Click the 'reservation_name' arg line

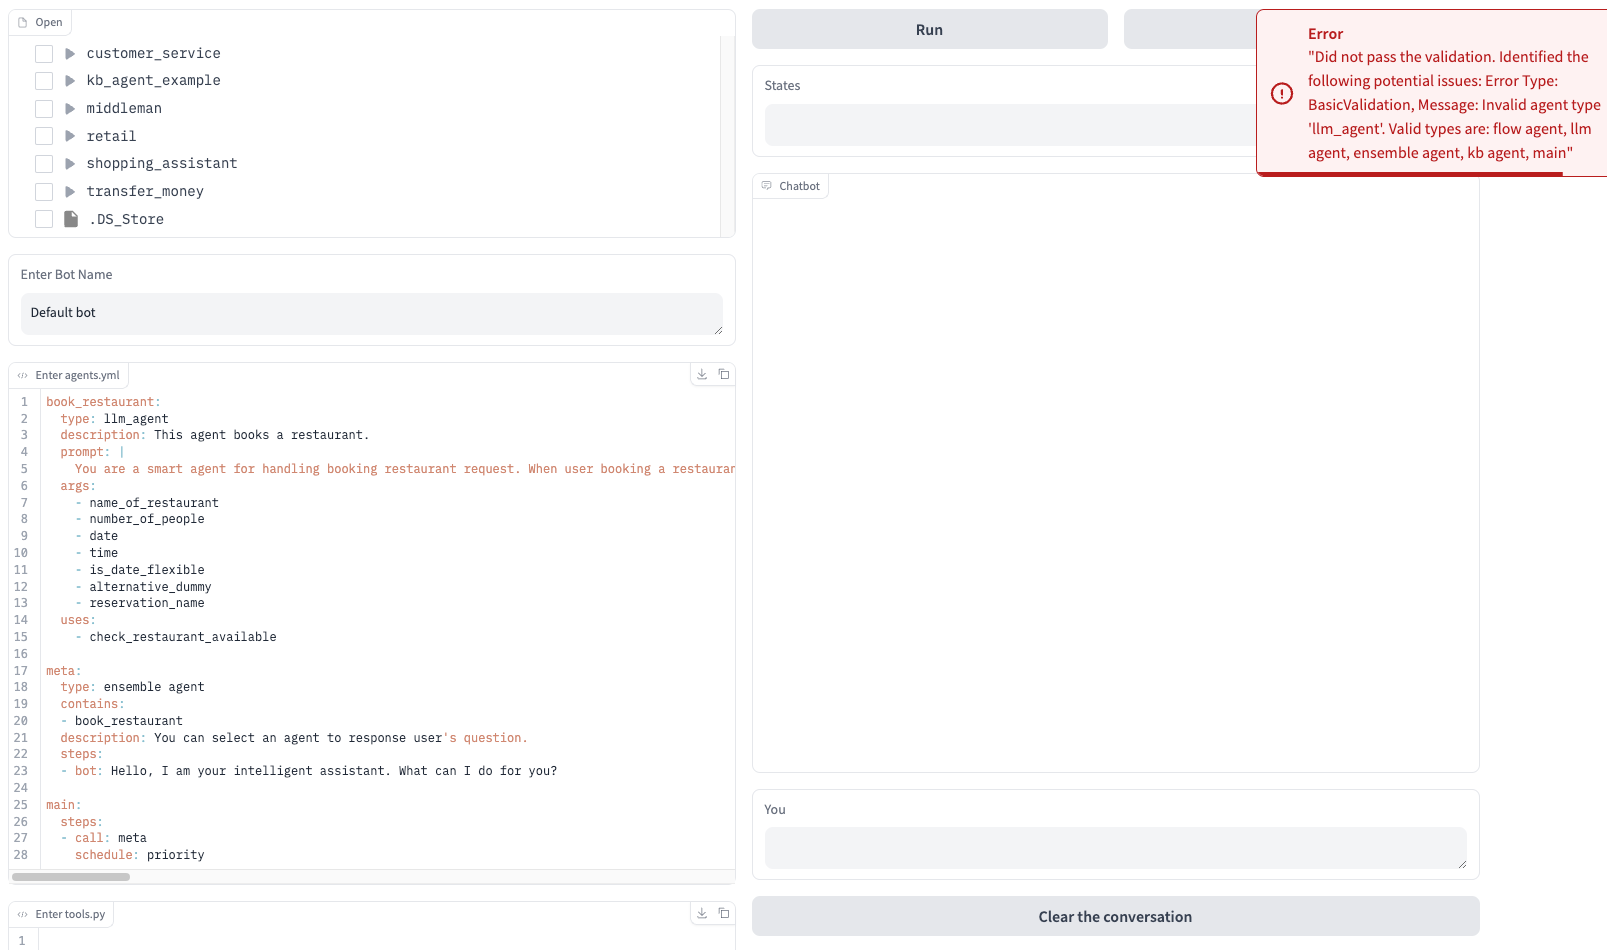[x=147, y=603]
